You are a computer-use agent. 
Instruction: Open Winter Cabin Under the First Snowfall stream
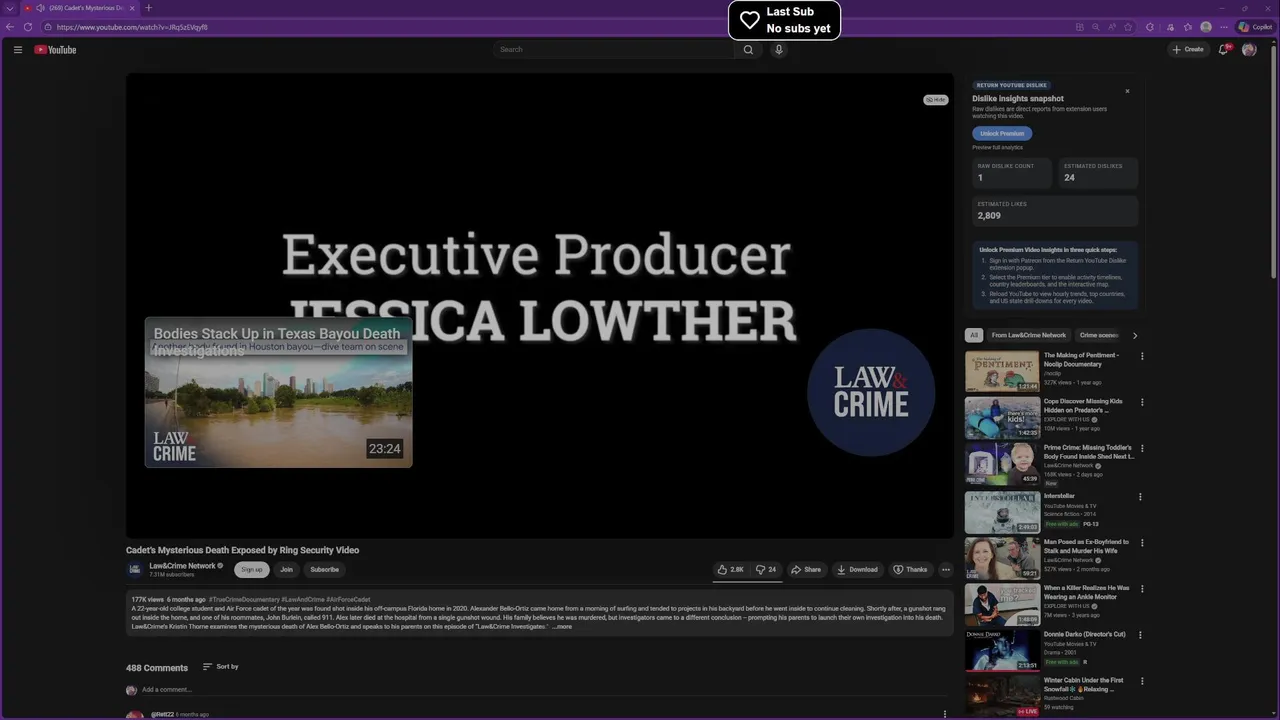click(1002, 697)
